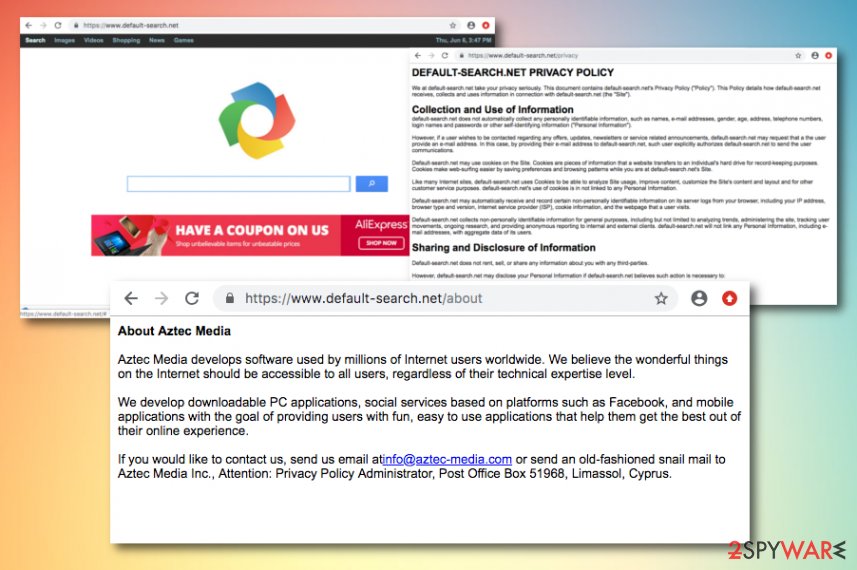Click red extension icon in About window

[730, 298]
